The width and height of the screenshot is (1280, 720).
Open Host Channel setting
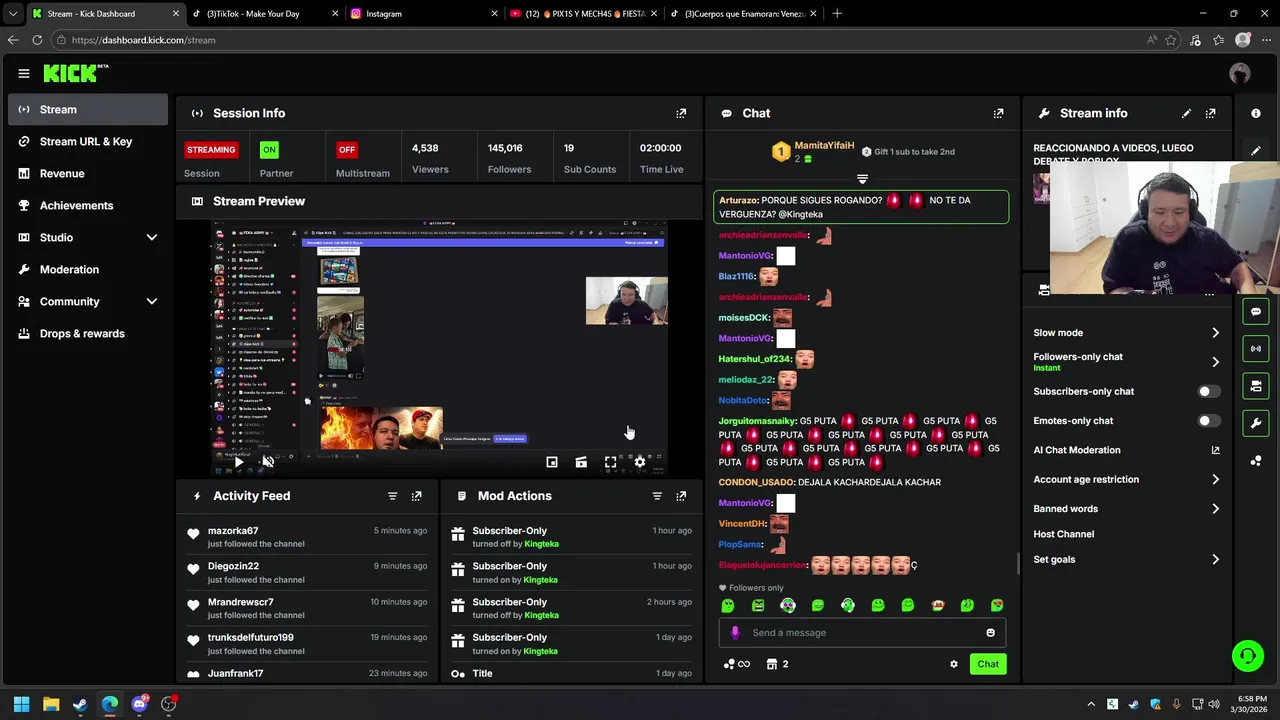click(x=1064, y=534)
